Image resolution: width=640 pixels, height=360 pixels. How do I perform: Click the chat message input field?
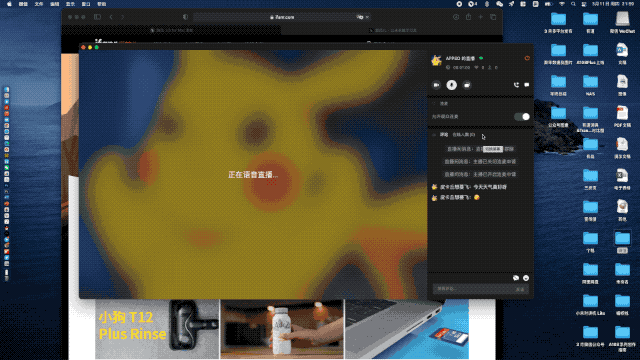(473, 289)
